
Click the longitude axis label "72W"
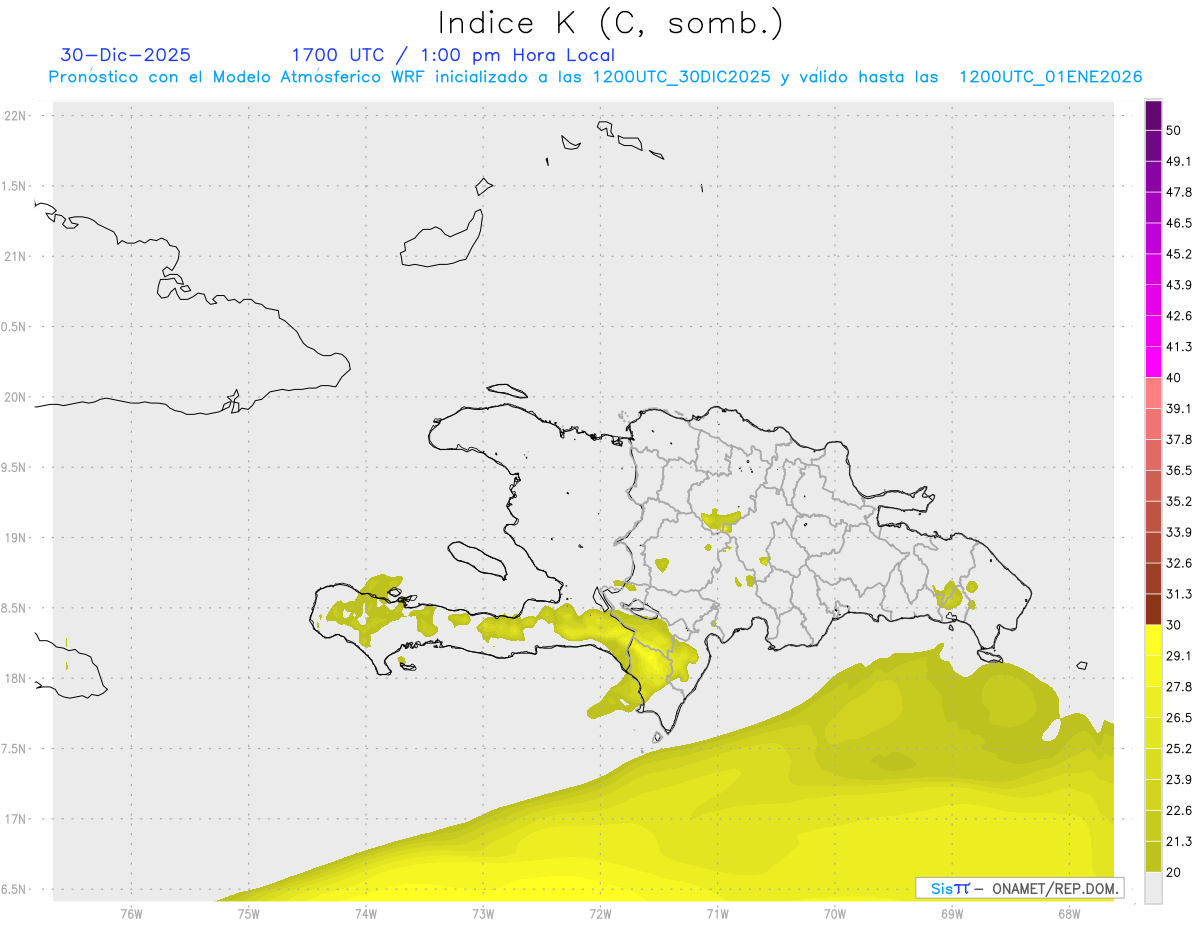(600, 913)
